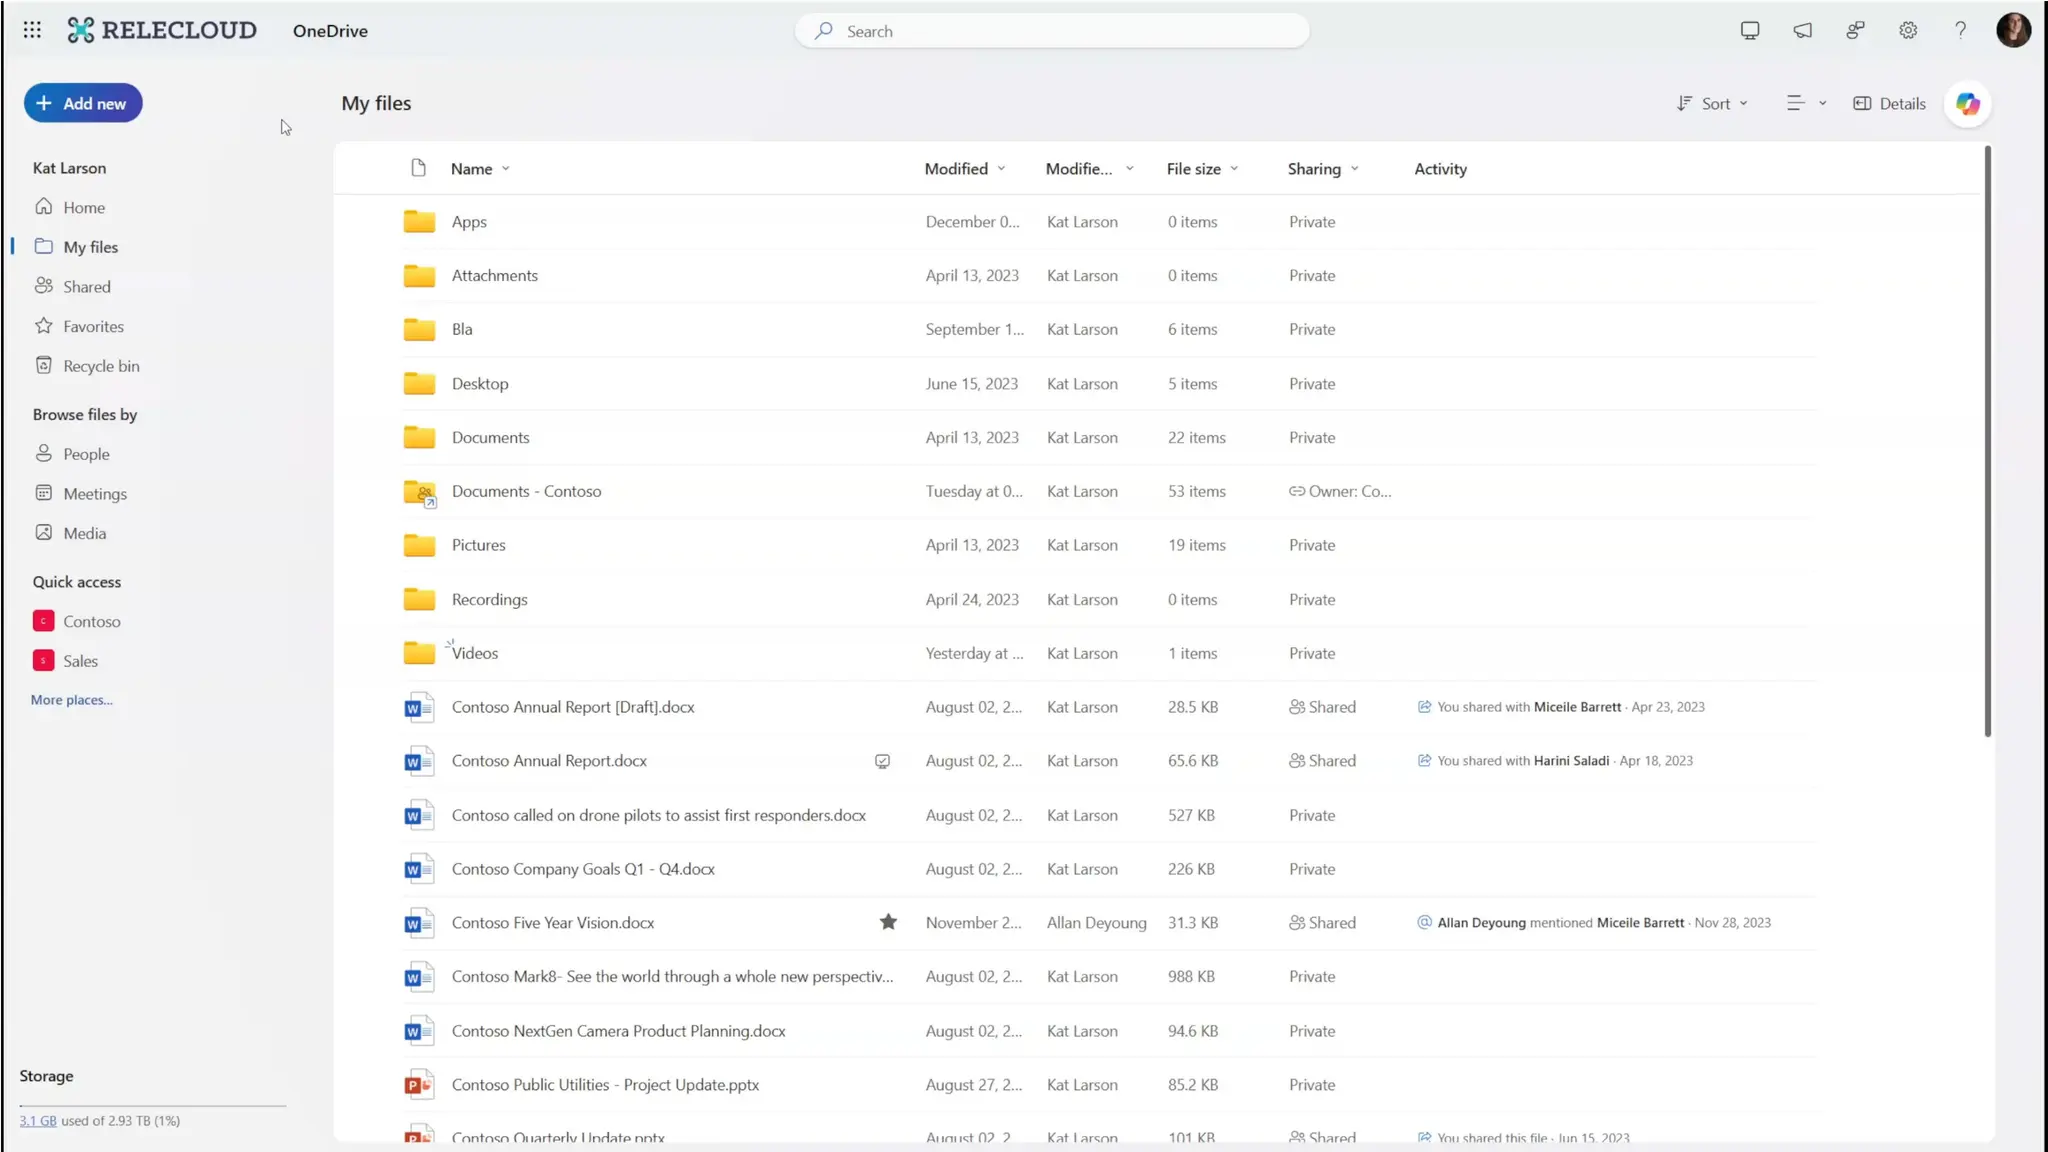Click the Relecloud logo

pos(162,30)
